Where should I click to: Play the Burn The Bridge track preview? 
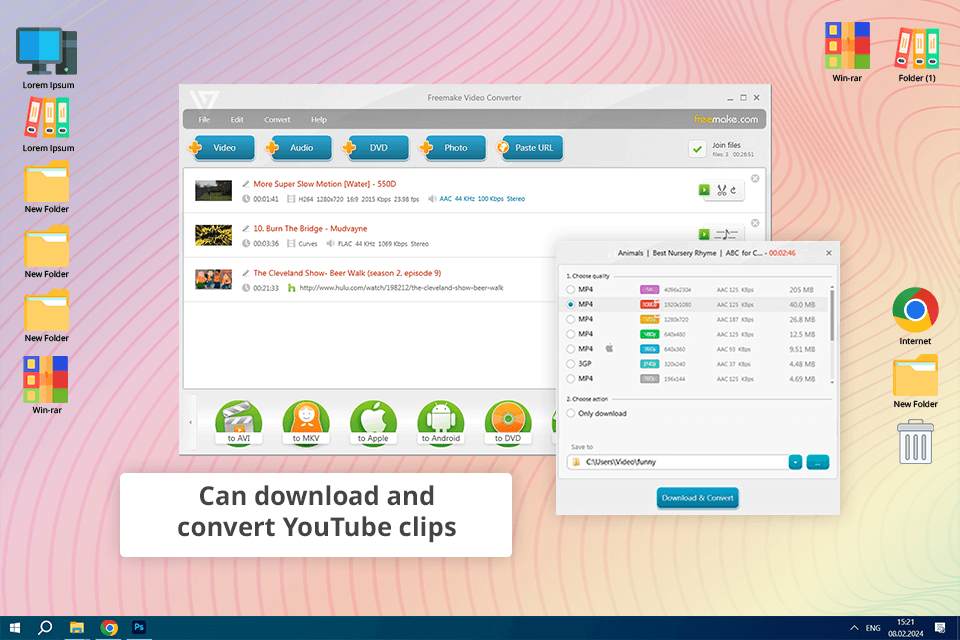[704, 234]
